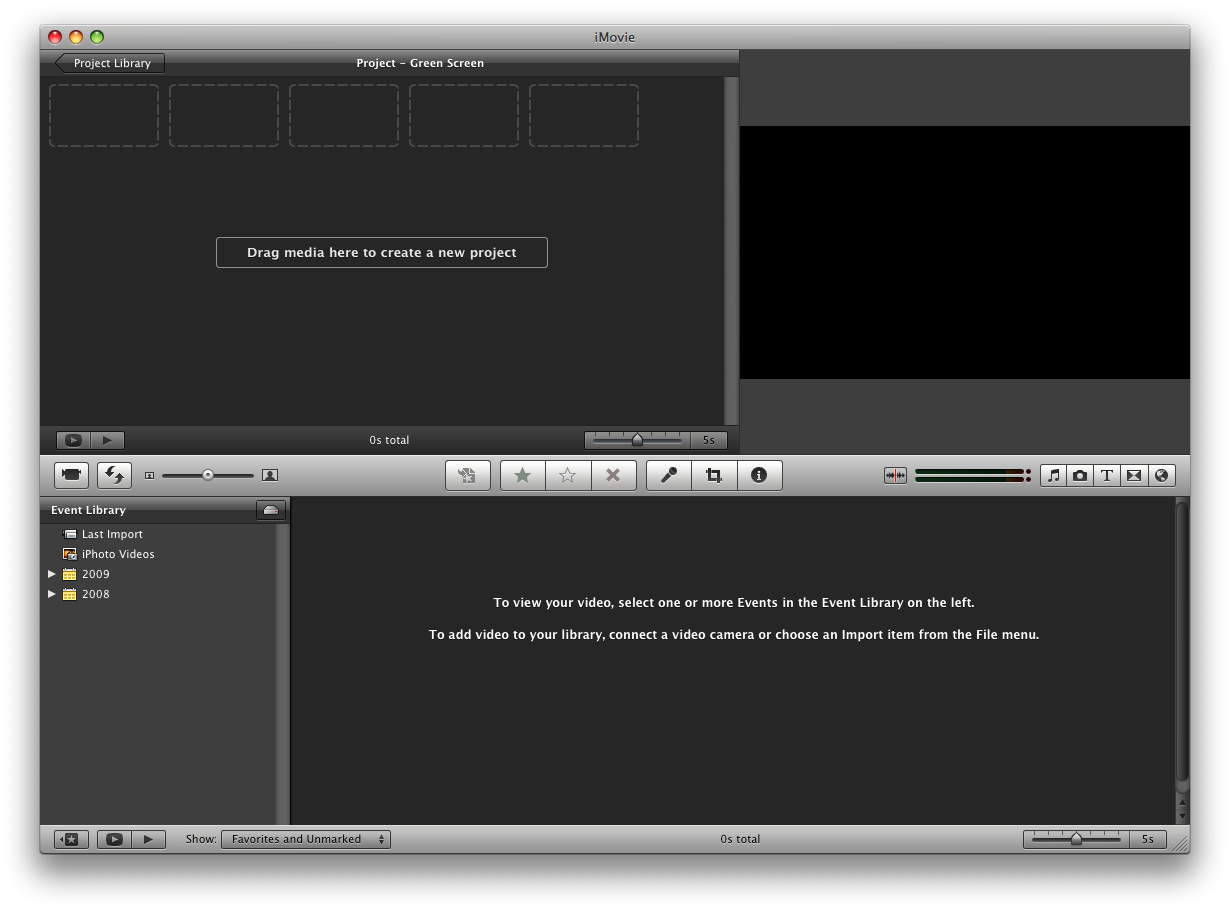
Task: Swap Events and Projects panes
Action: [115, 475]
